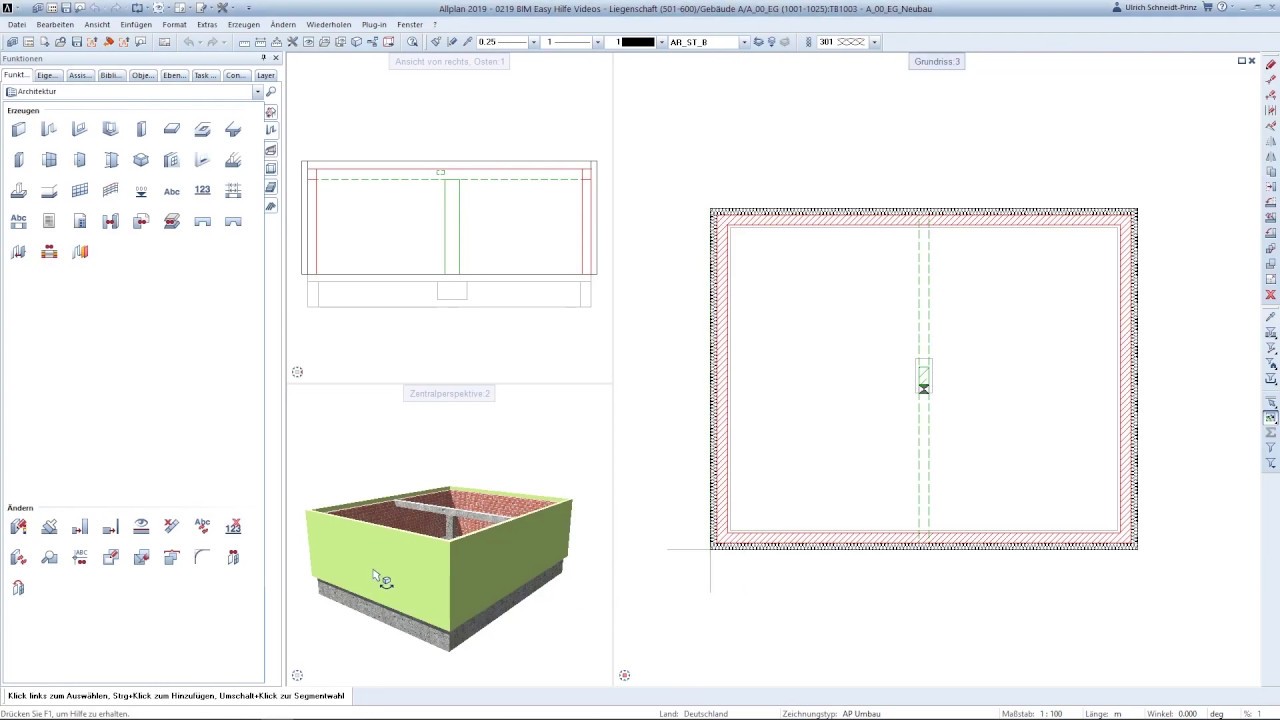The width and height of the screenshot is (1280, 720).
Task: Click the Grundriss:3 viewport label
Action: click(937, 62)
